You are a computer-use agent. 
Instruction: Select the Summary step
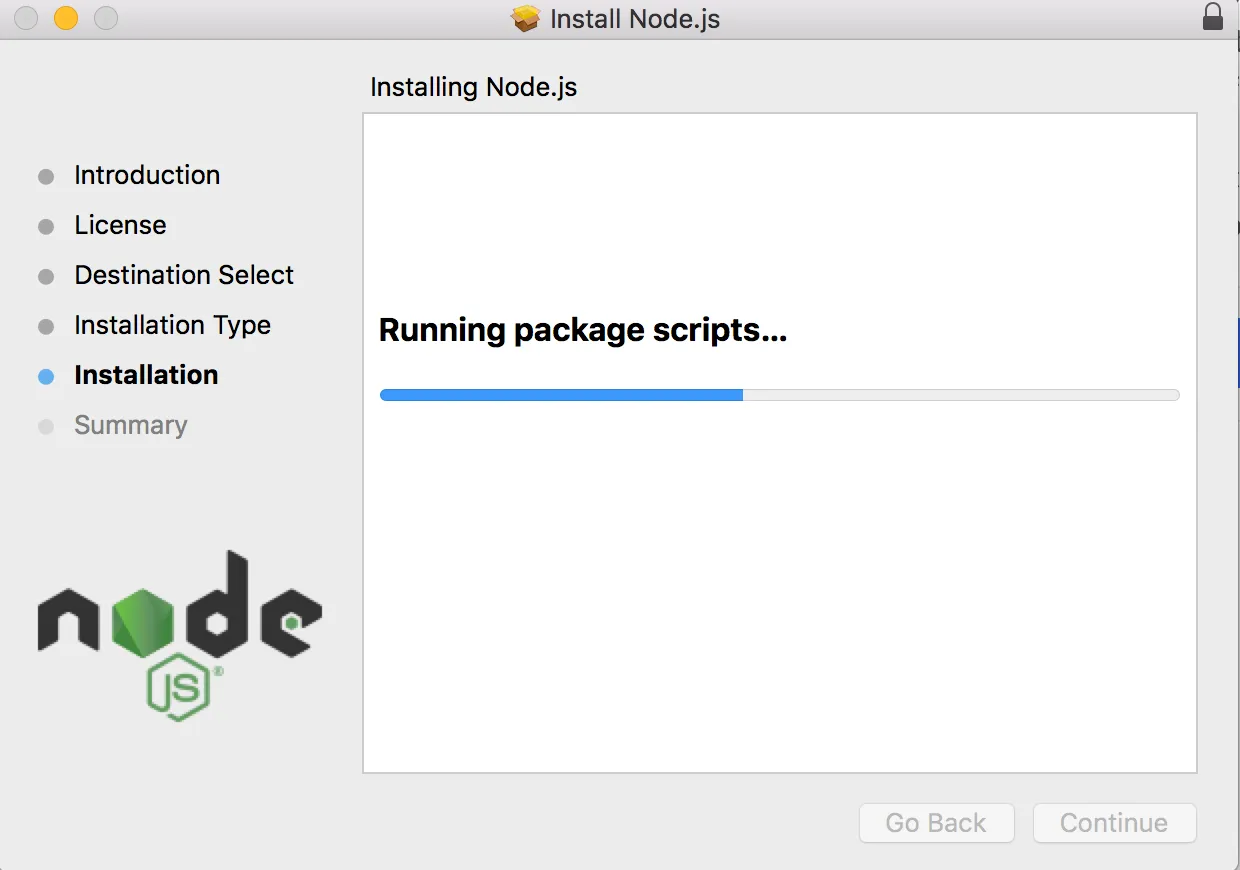tap(131, 425)
